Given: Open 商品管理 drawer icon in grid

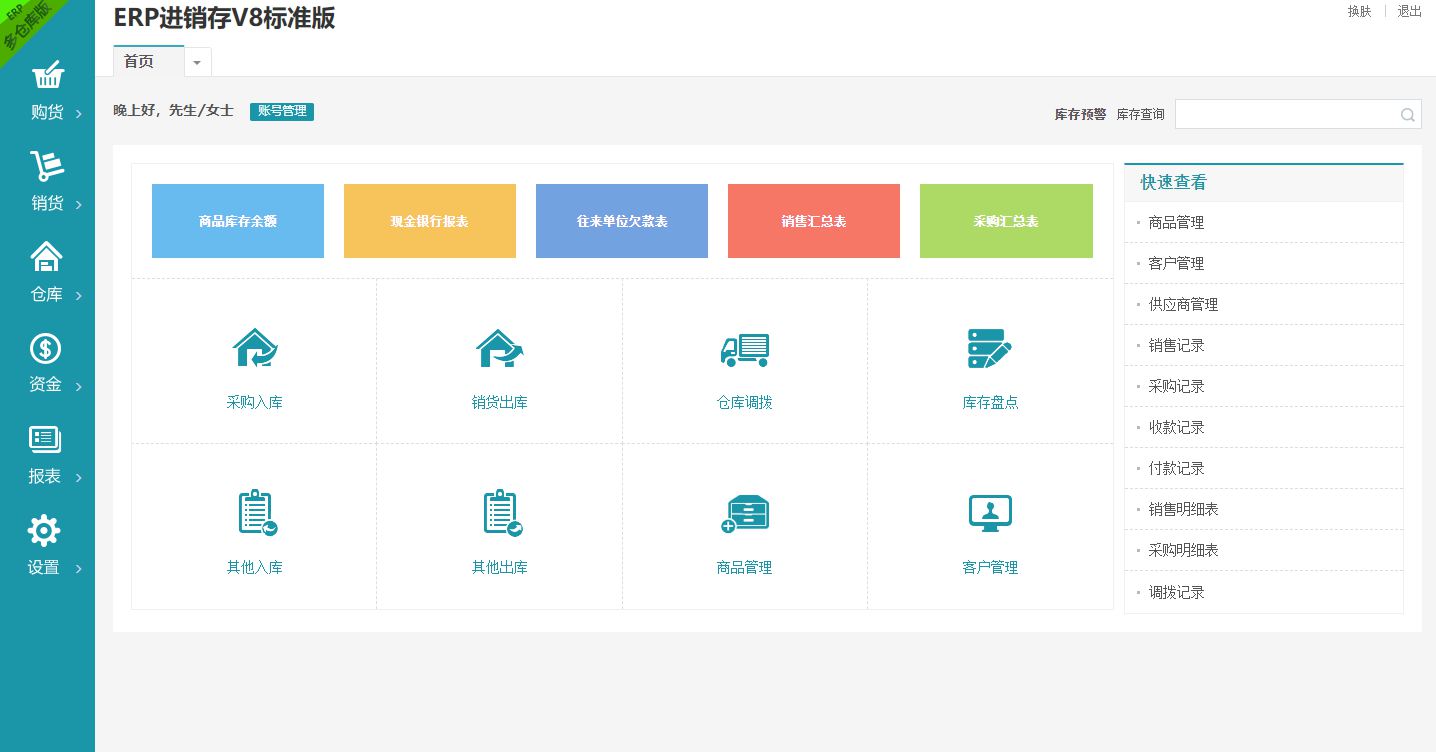Looking at the screenshot, I should [x=745, y=513].
